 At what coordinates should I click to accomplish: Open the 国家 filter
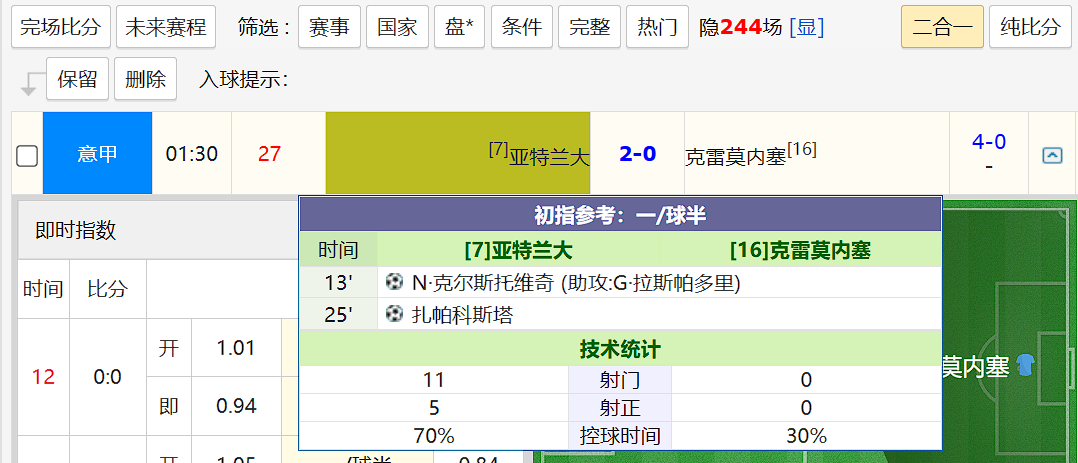[397, 27]
